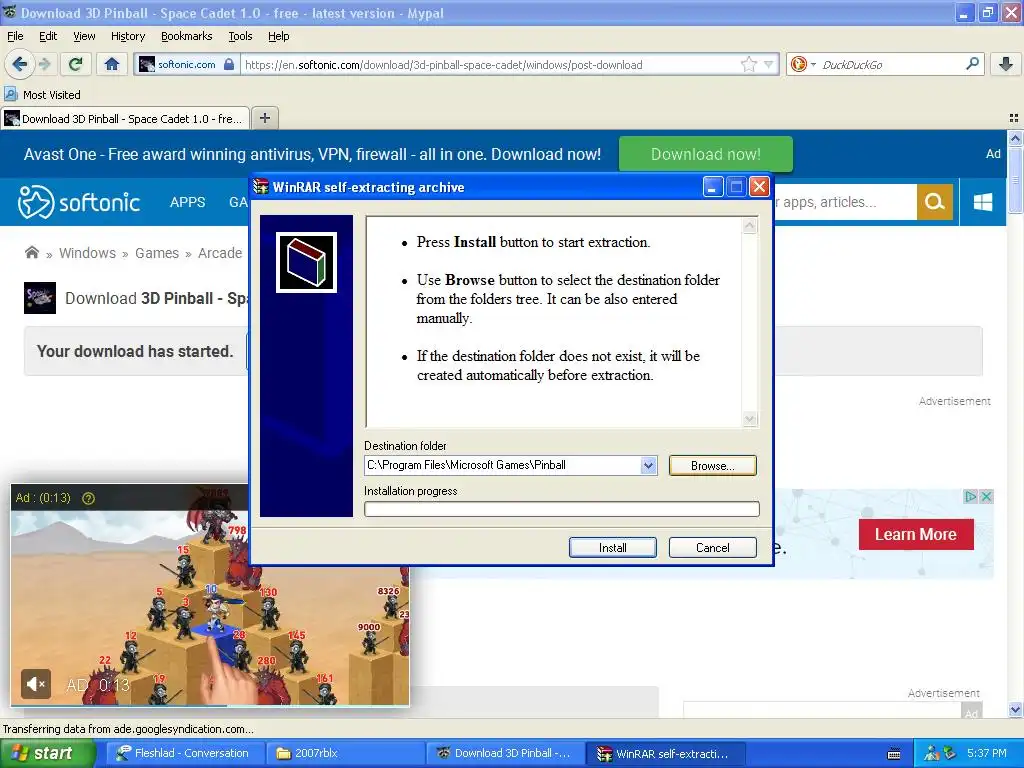Reload the page with the refresh icon
Image resolution: width=1024 pixels, height=768 pixels.
[x=75, y=64]
